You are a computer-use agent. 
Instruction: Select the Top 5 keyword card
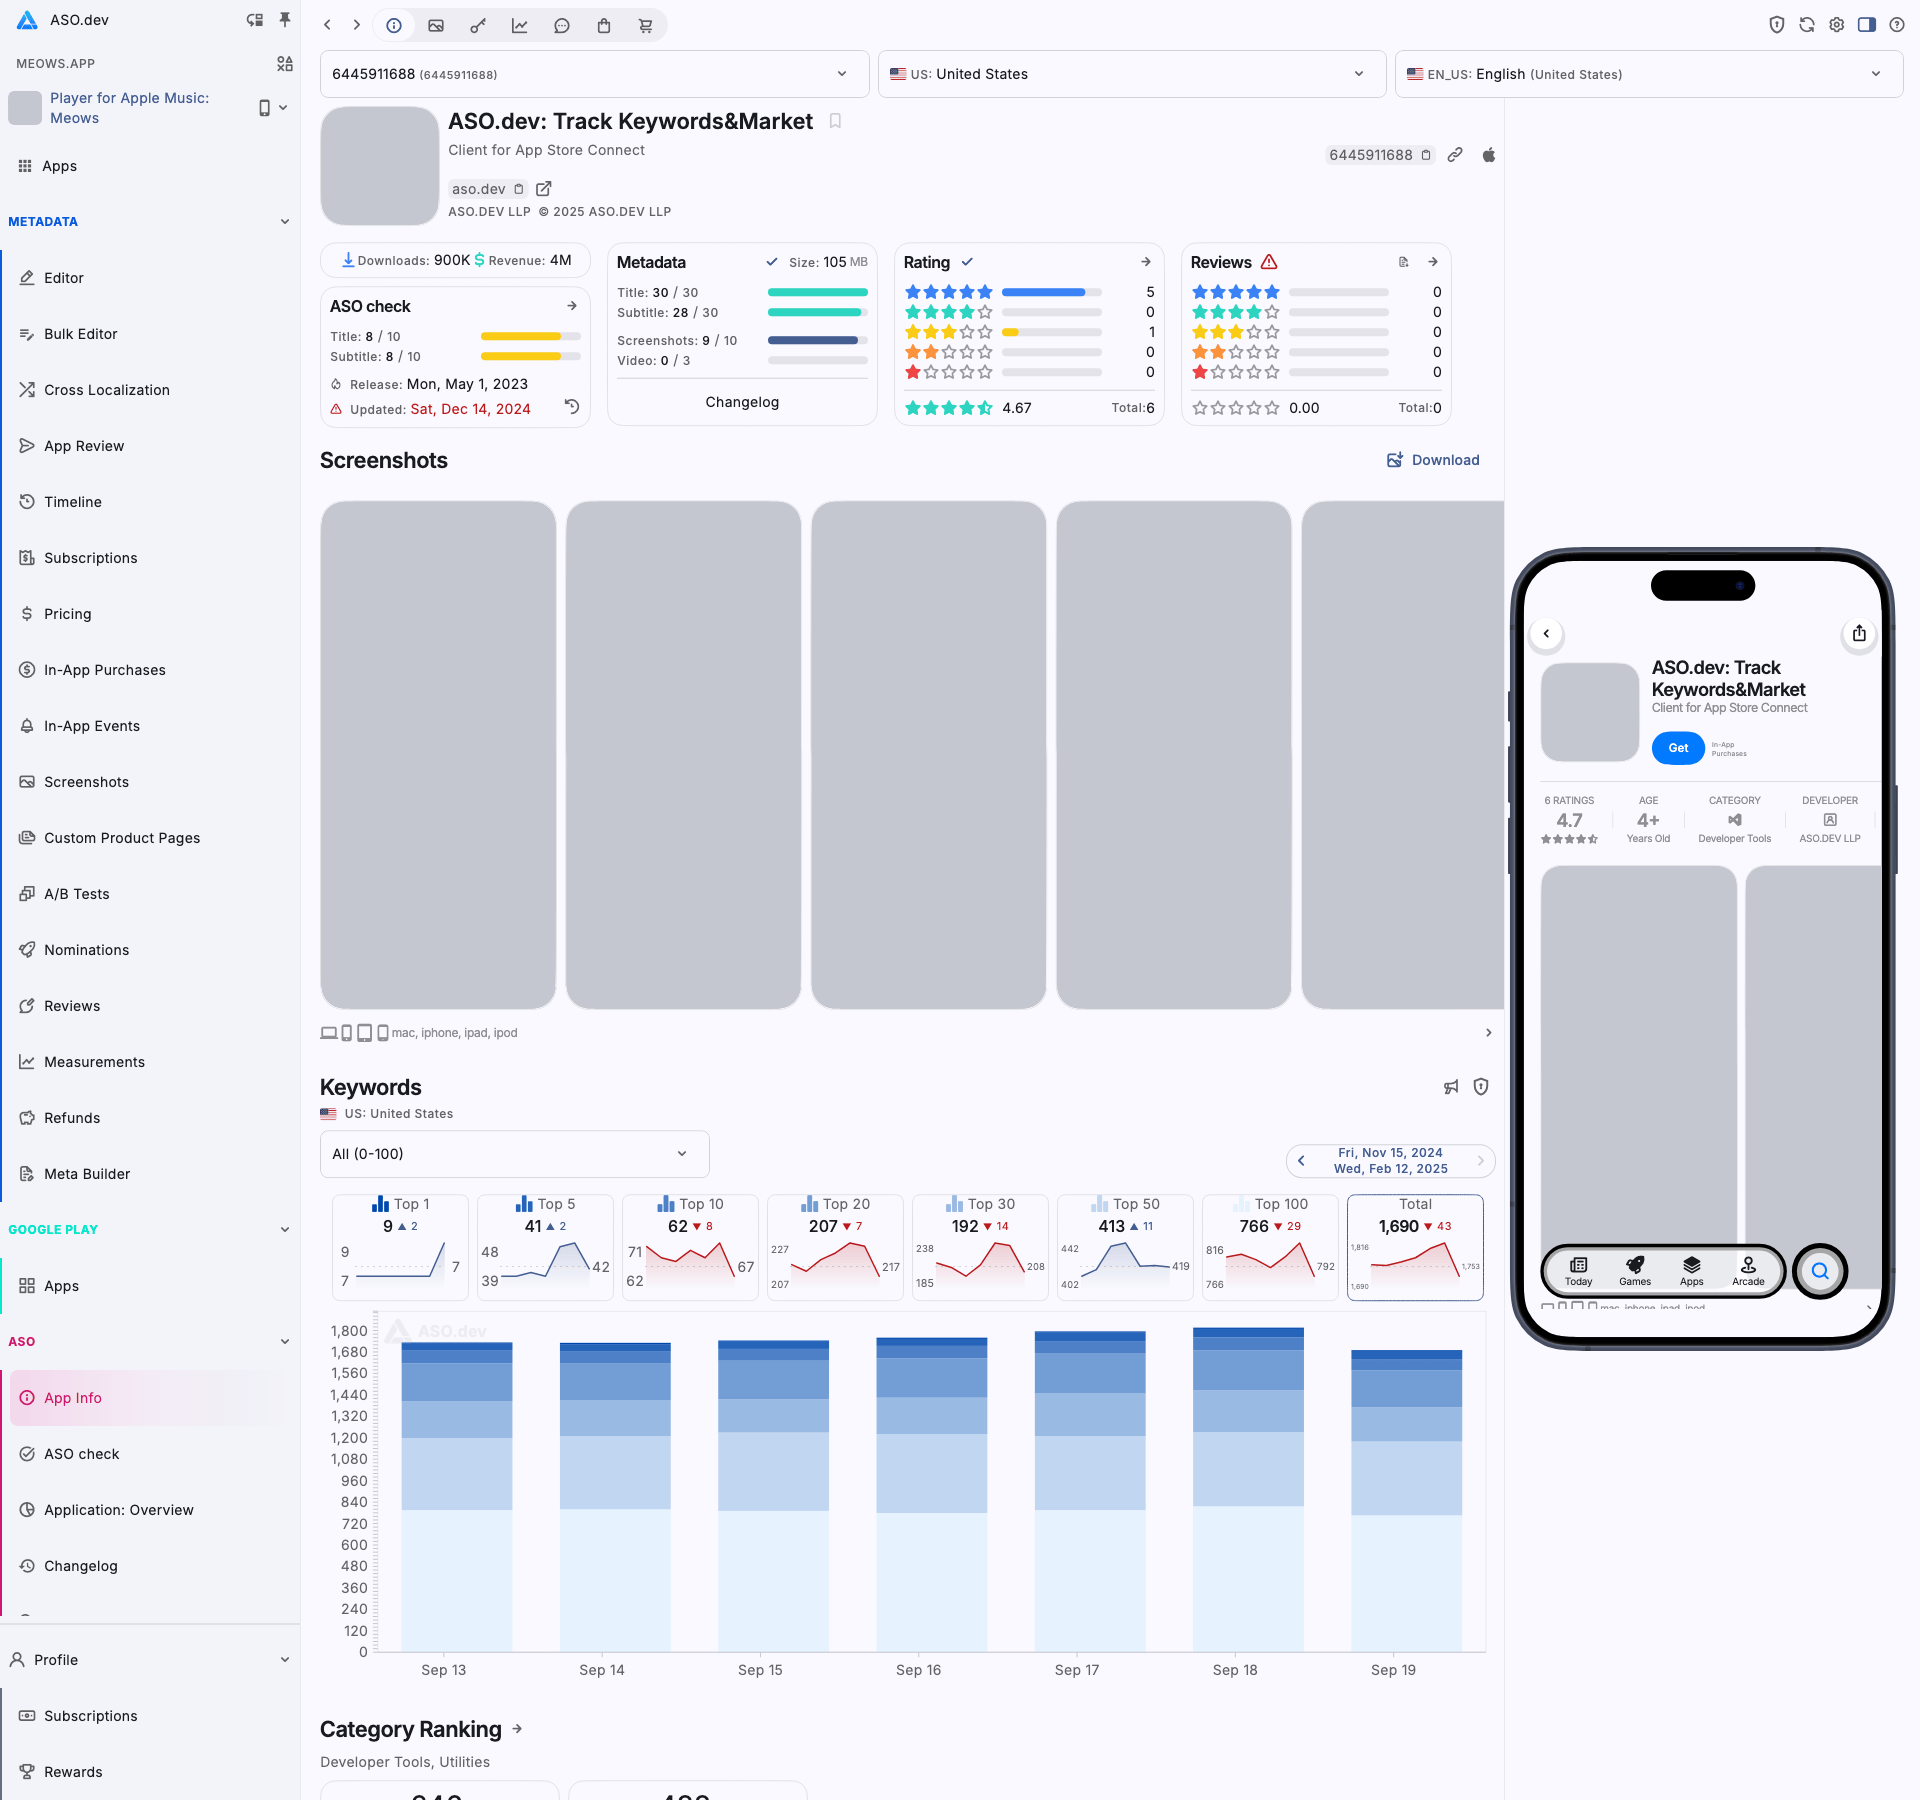[545, 1247]
